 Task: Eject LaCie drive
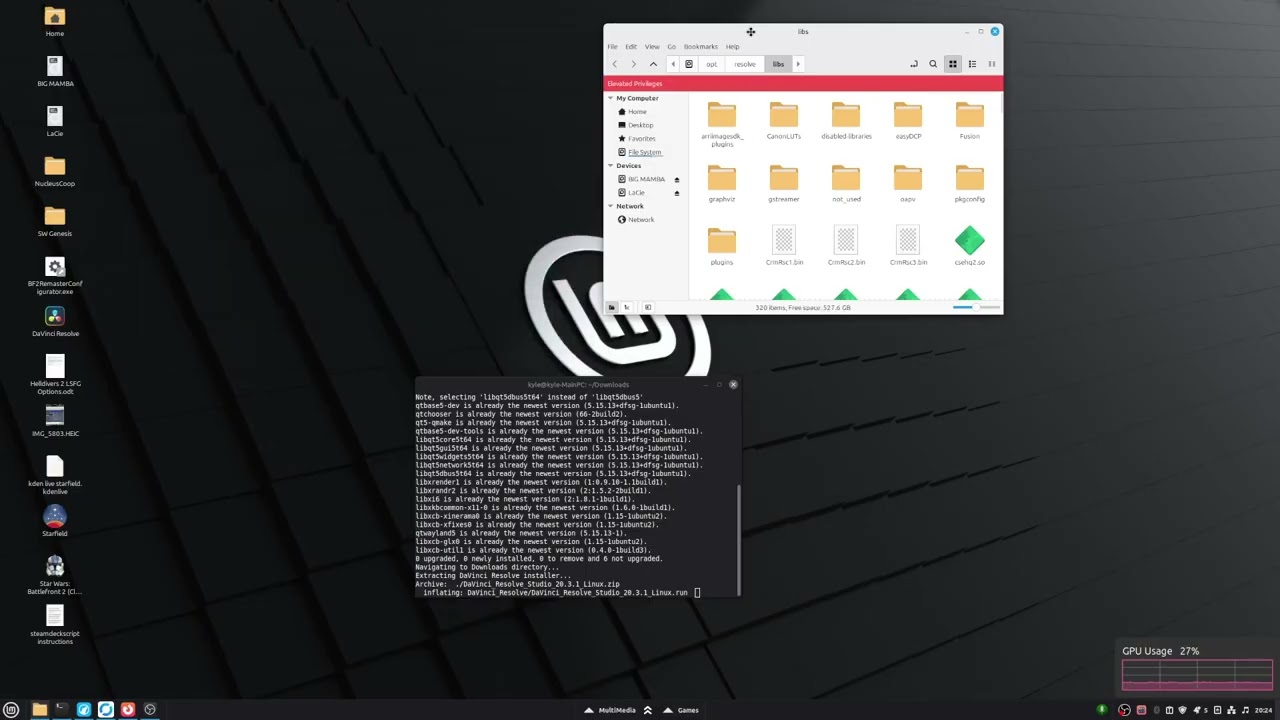[676, 193]
